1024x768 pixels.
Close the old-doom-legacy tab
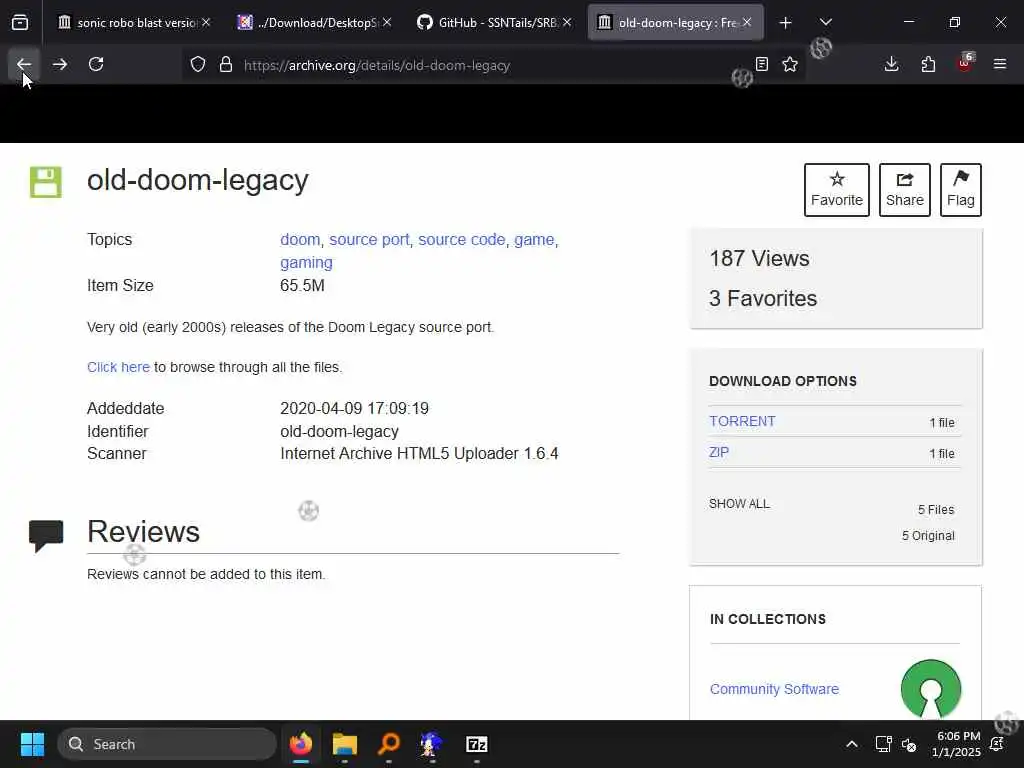click(x=747, y=23)
